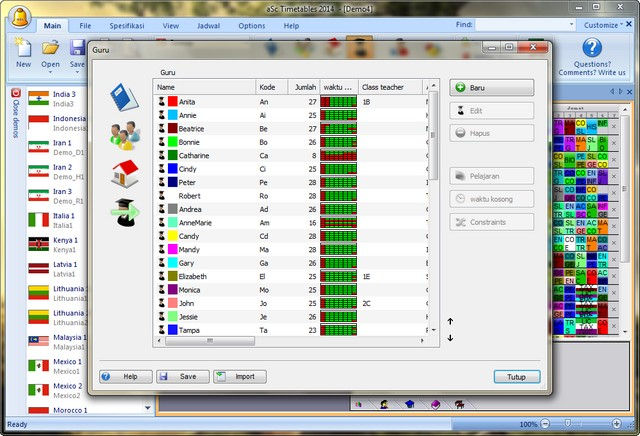Click yellow color swatch for Candy
The height and width of the screenshot is (436, 640).
coord(173,236)
